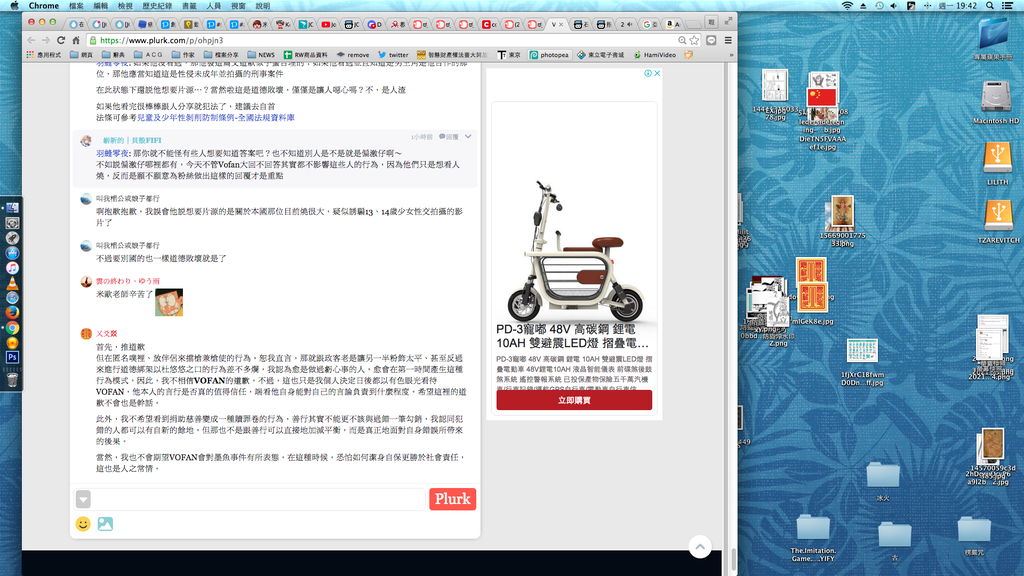Open the Trash in the dock

tap(12, 379)
